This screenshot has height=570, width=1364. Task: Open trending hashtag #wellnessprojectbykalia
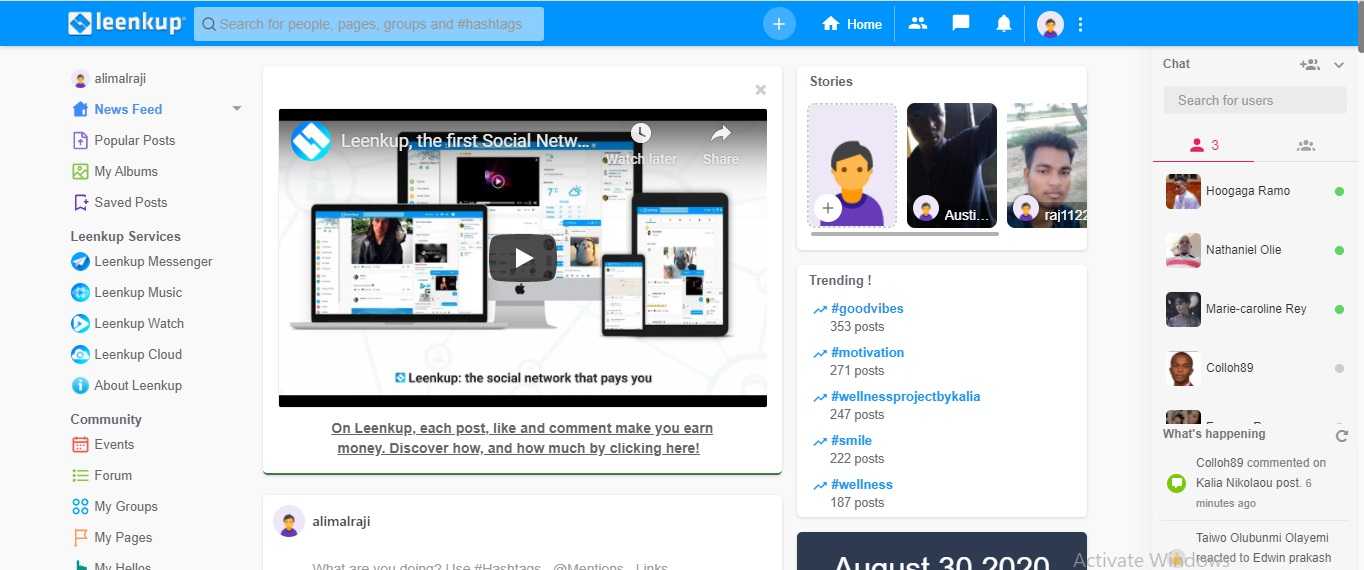click(x=905, y=396)
